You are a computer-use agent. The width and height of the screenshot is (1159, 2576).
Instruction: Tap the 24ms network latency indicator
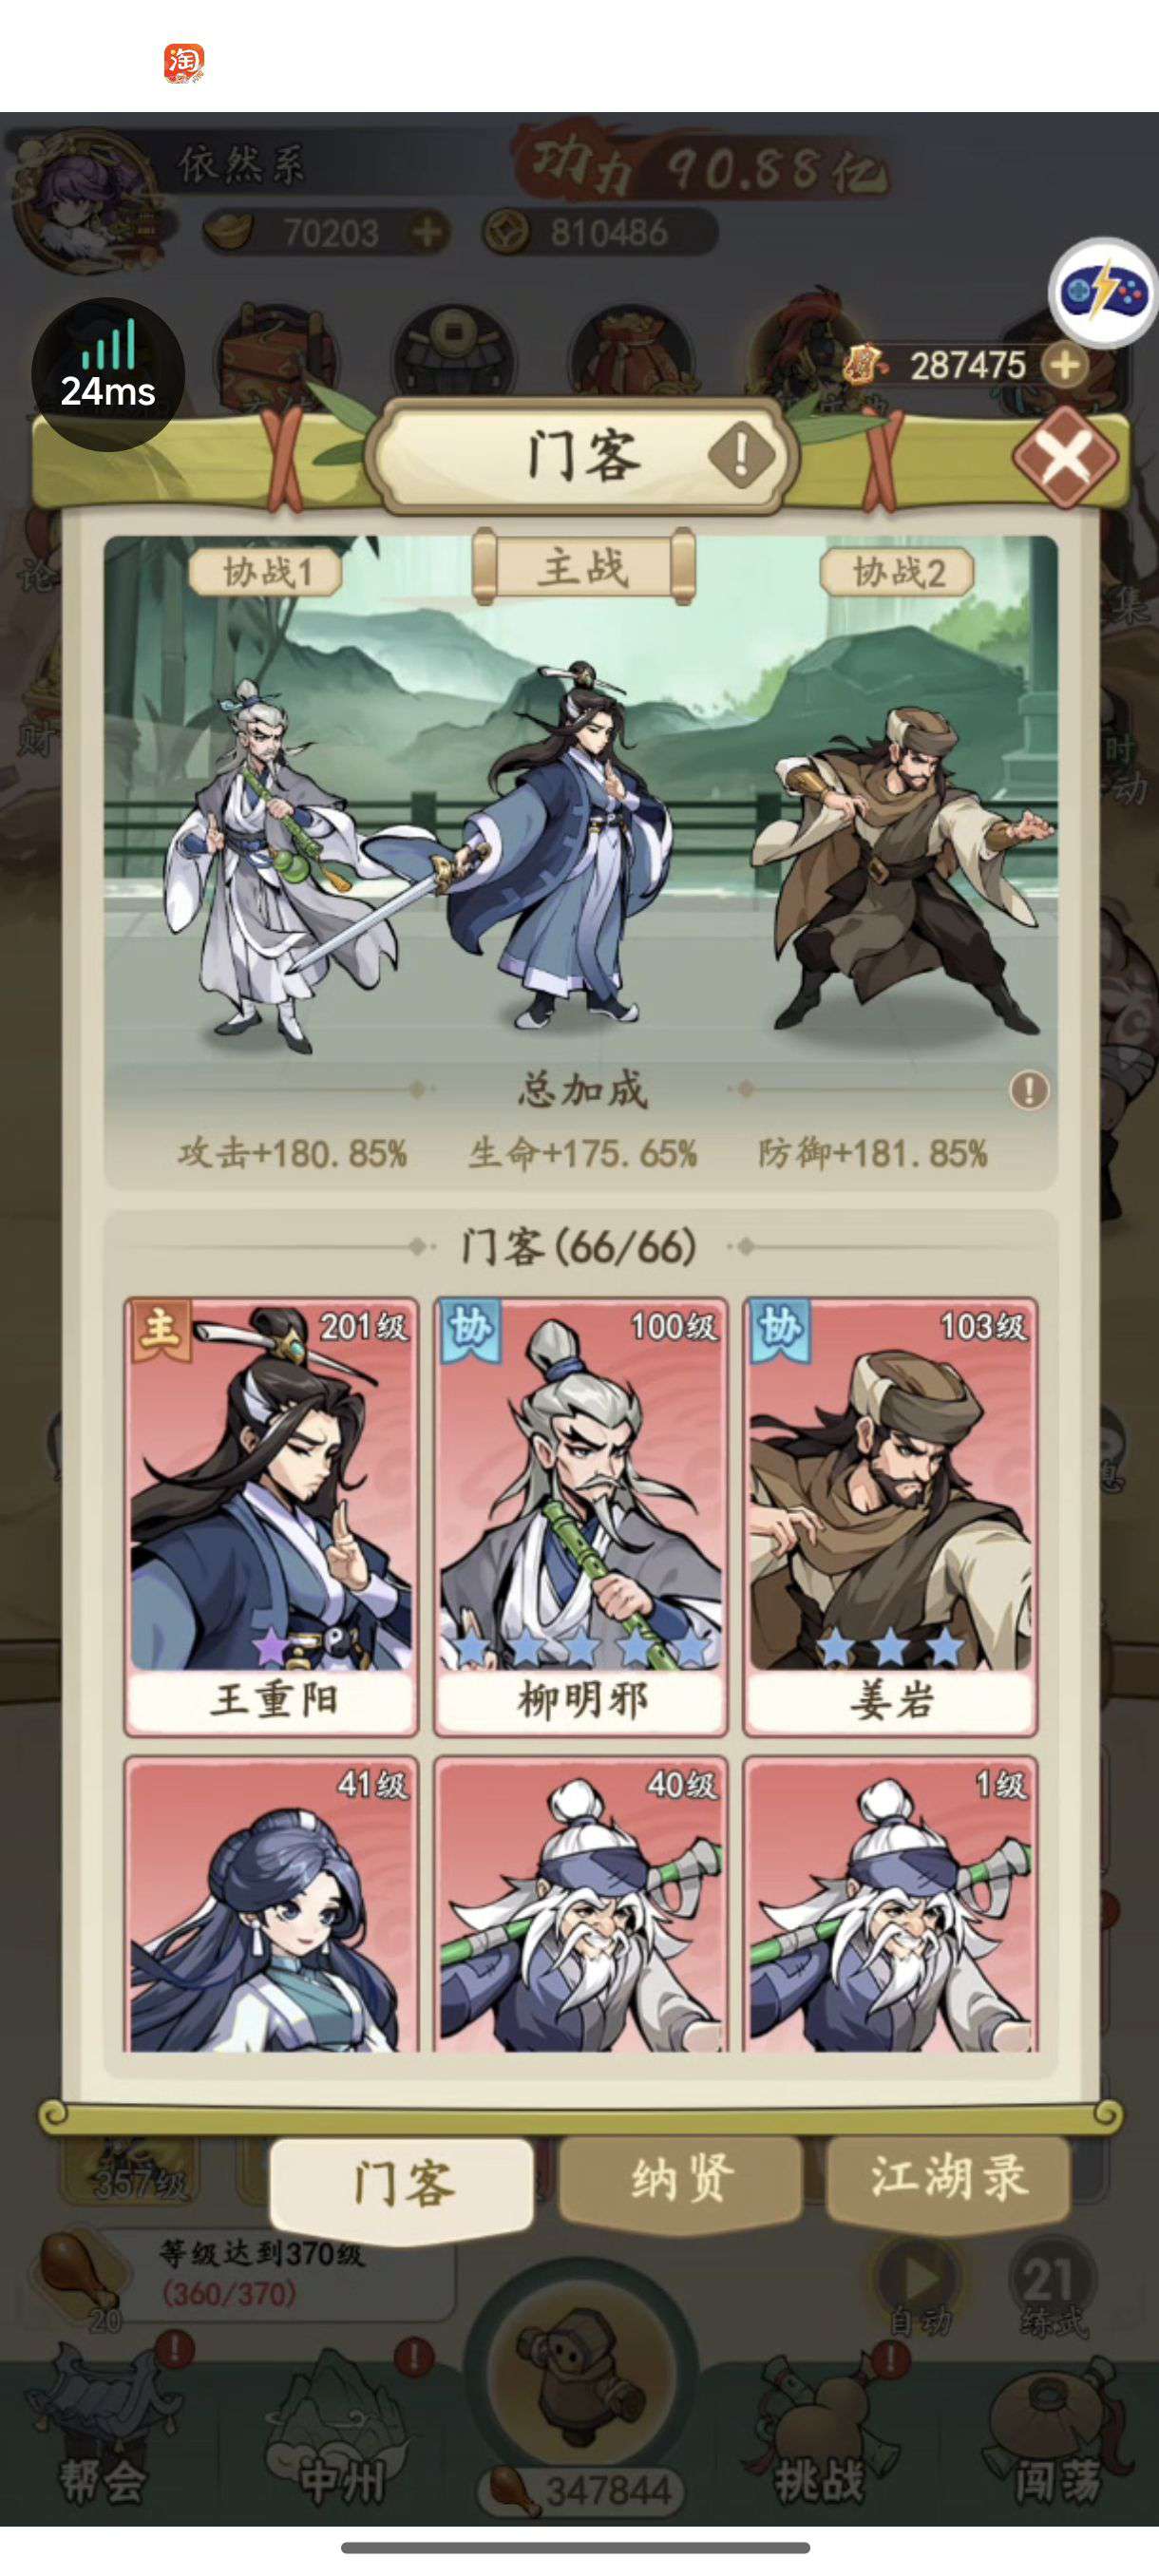point(108,373)
